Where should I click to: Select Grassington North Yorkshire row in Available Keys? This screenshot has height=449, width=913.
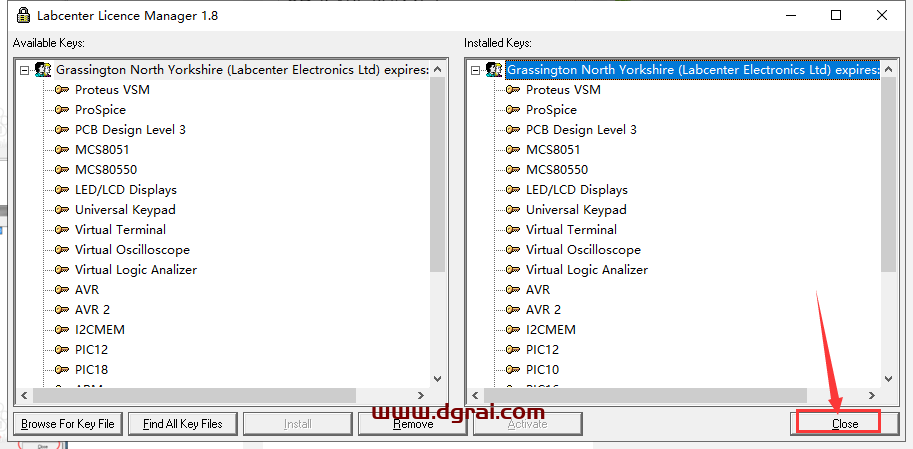pyautogui.click(x=242, y=70)
